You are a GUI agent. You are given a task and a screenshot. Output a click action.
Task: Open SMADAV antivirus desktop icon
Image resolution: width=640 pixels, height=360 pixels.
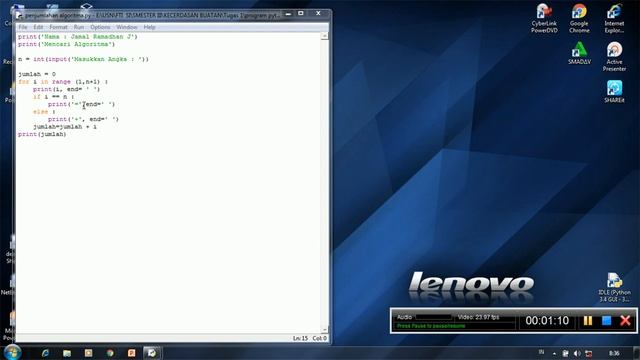[x=579, y=53]
